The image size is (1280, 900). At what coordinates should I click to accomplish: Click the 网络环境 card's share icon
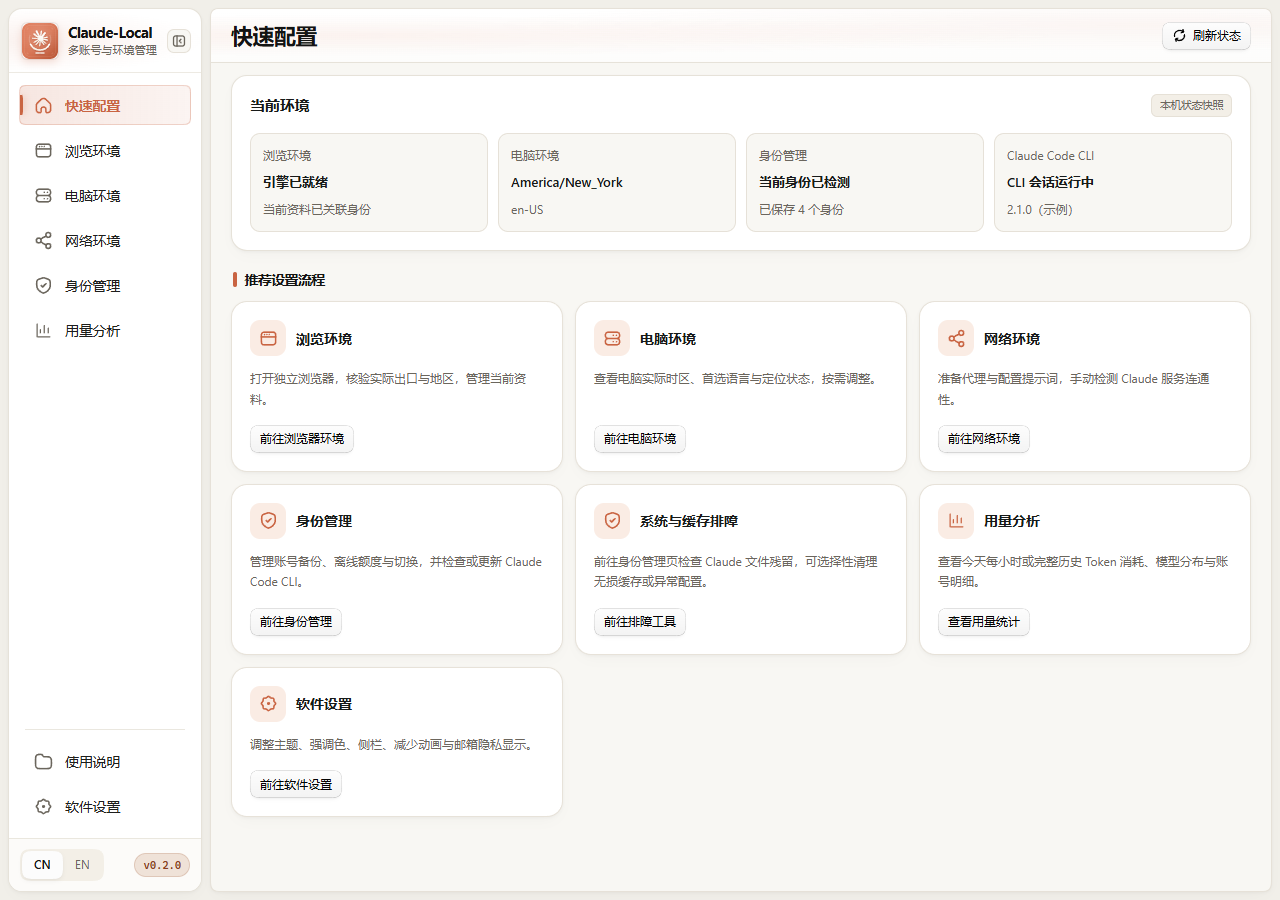click(x=956, y=339)
